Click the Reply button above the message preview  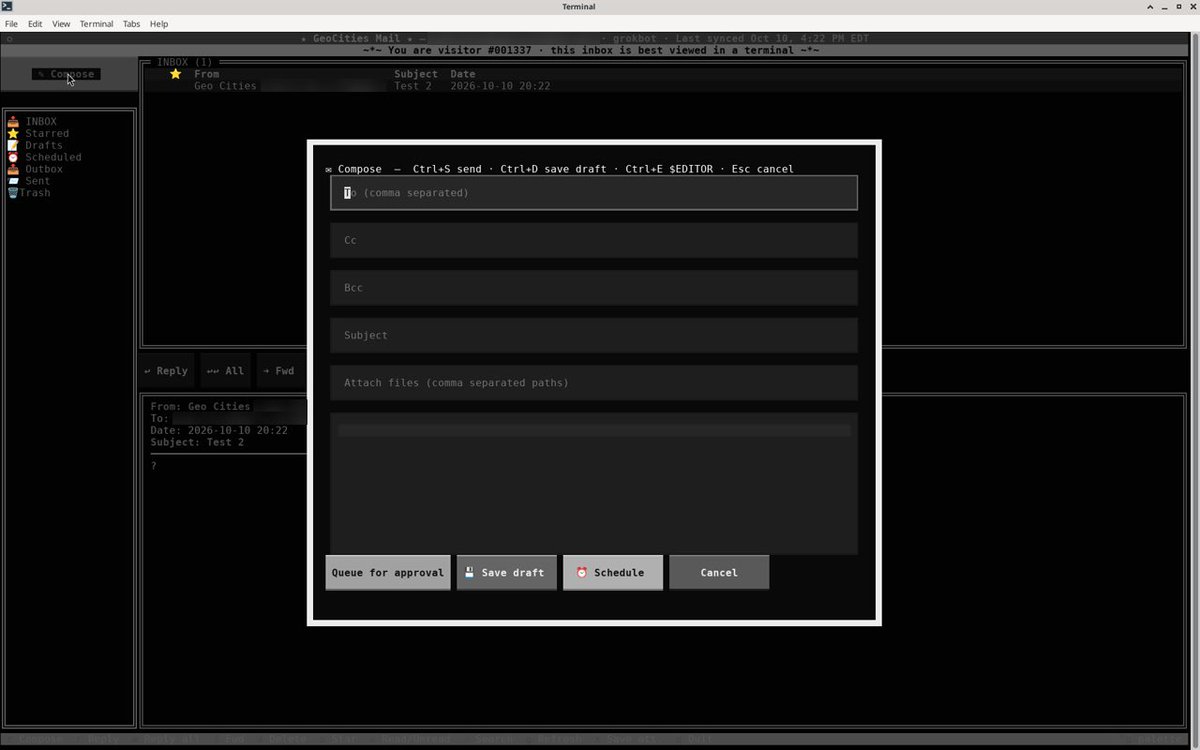tap(166, 371)
